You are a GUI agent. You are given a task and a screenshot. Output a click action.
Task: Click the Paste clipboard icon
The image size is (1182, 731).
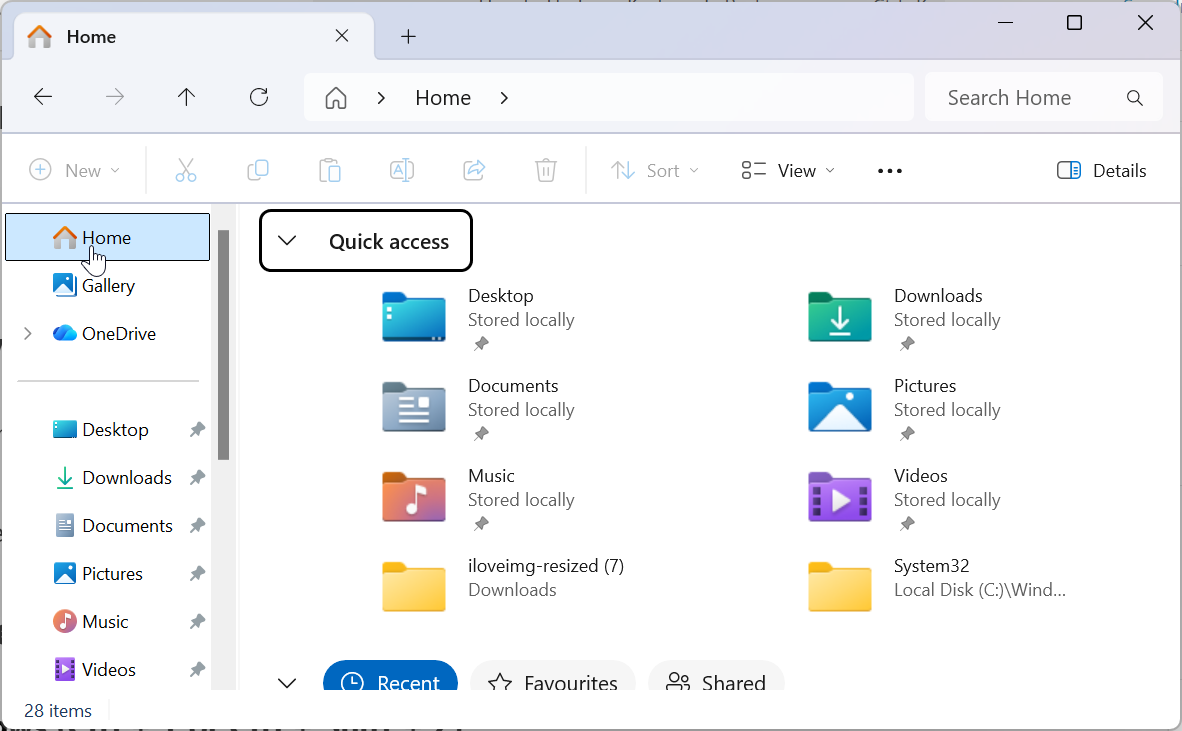[x=330, y=170]
